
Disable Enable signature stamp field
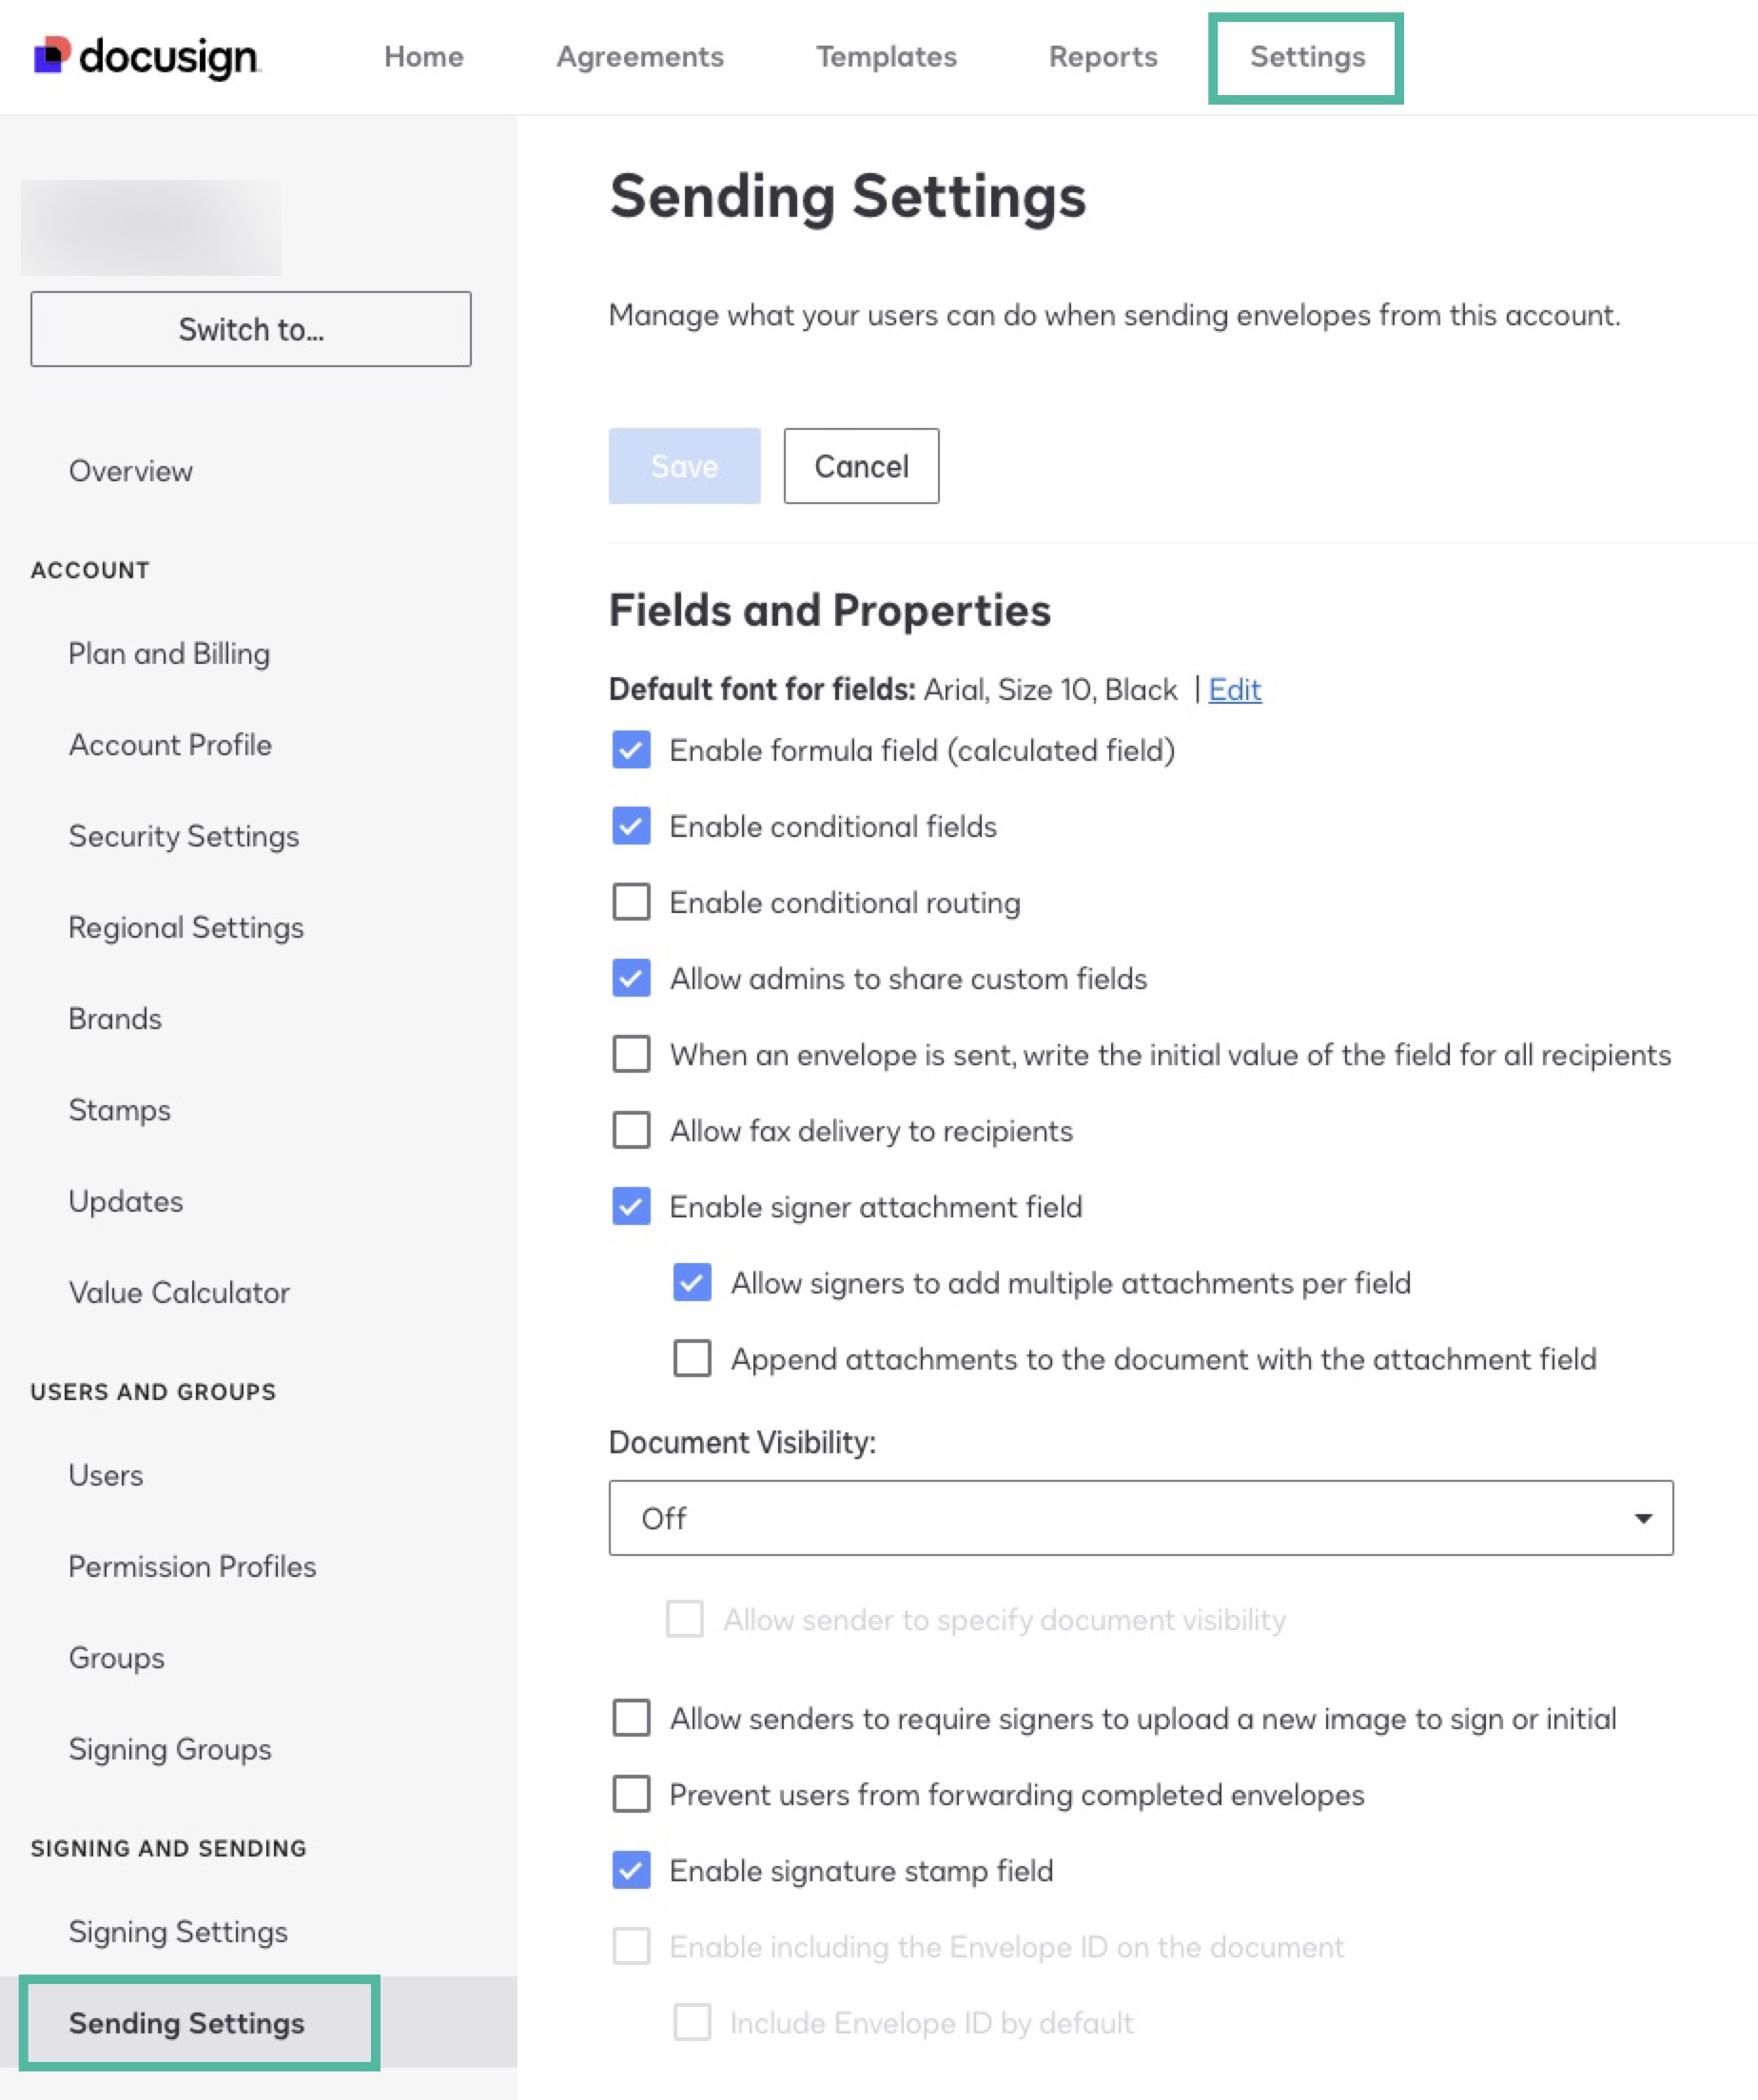point(631,1870)
